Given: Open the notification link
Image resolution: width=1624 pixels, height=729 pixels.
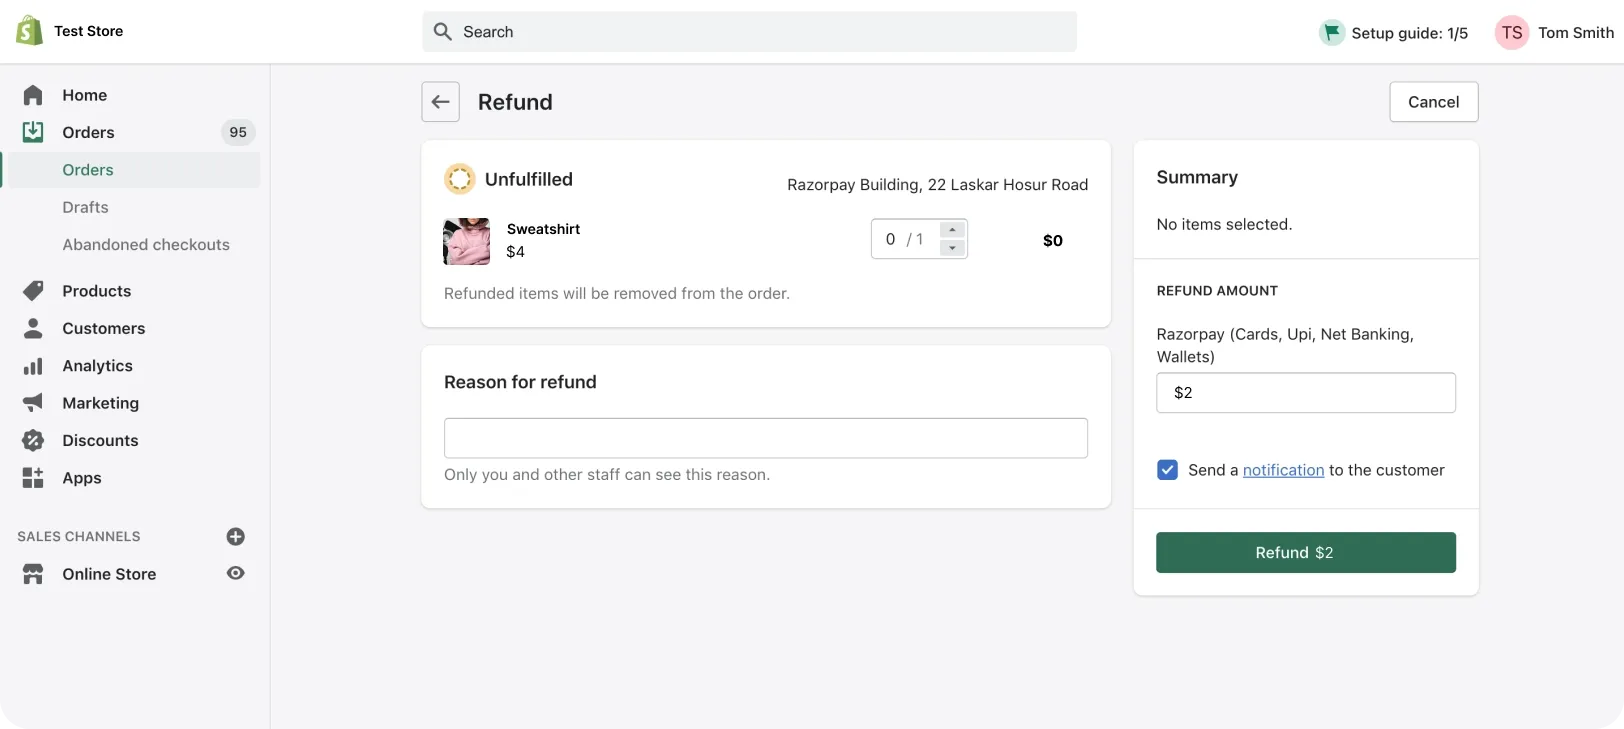Looking at the screenshot, I should coord(1283,470).
